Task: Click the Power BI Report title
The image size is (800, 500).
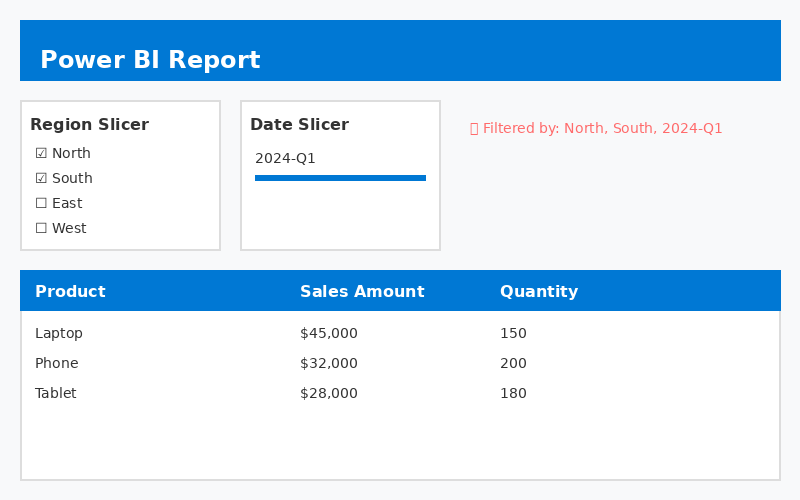Action: [x=150, y=60]
